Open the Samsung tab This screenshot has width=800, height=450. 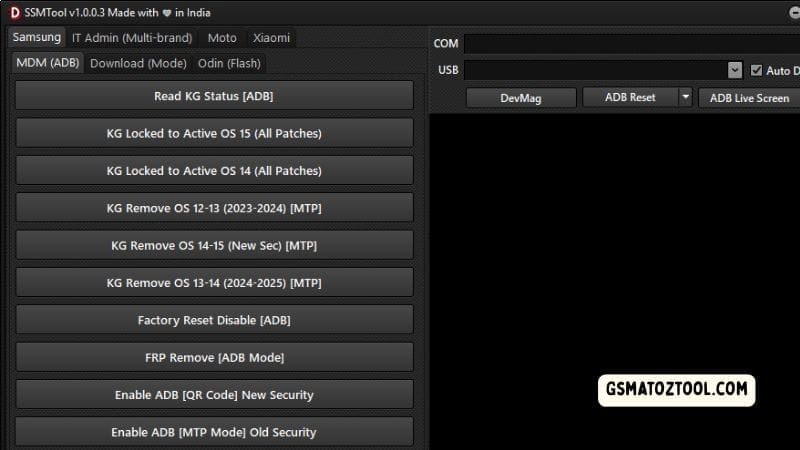36,37
